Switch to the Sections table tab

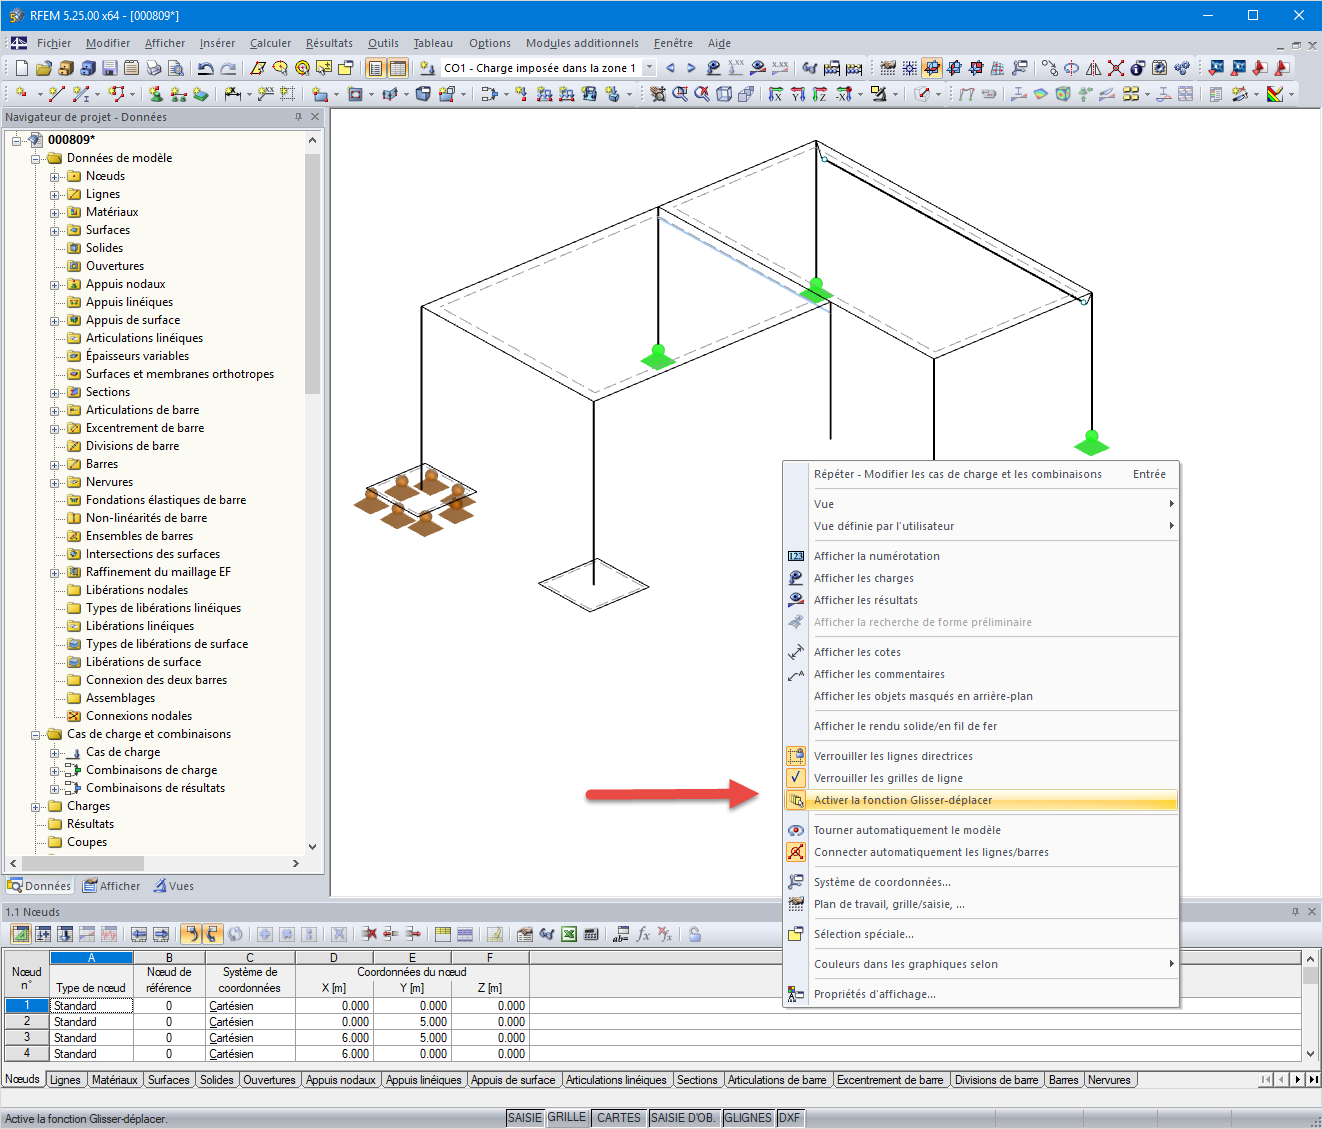[697, 1080]
